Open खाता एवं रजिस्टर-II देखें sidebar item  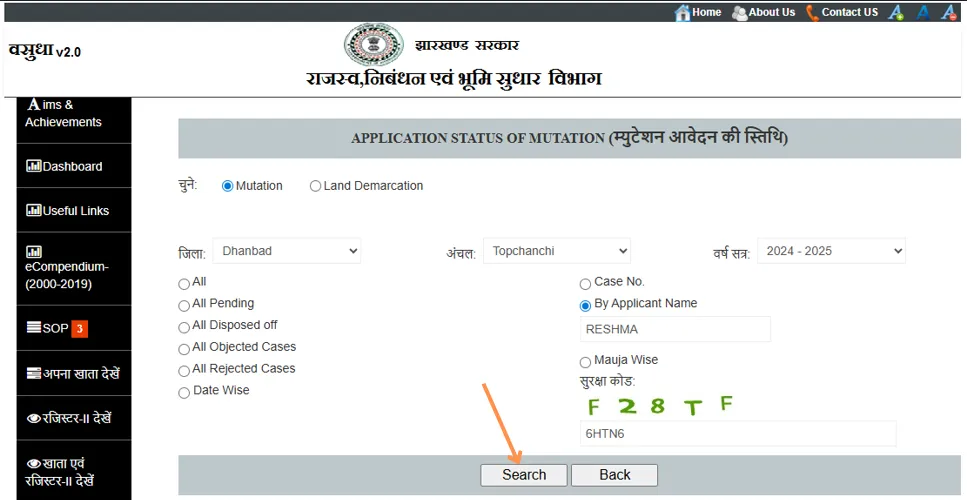(74, 470)
